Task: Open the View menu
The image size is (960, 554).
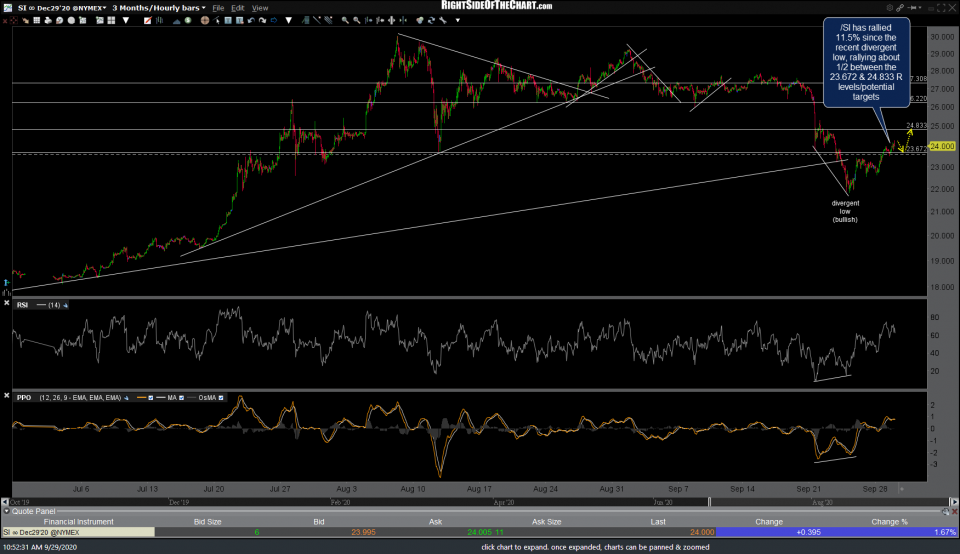Action: tap(261, 6)
